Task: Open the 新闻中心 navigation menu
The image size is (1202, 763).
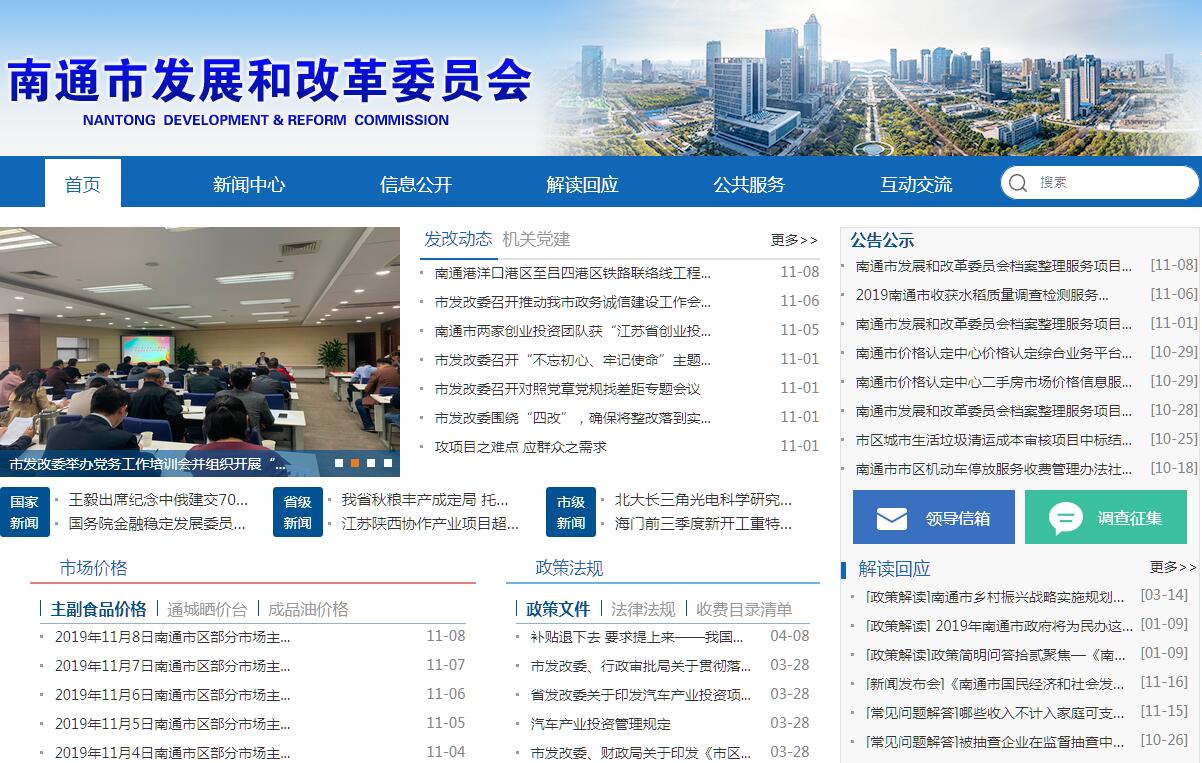Action: coord(249,184)
